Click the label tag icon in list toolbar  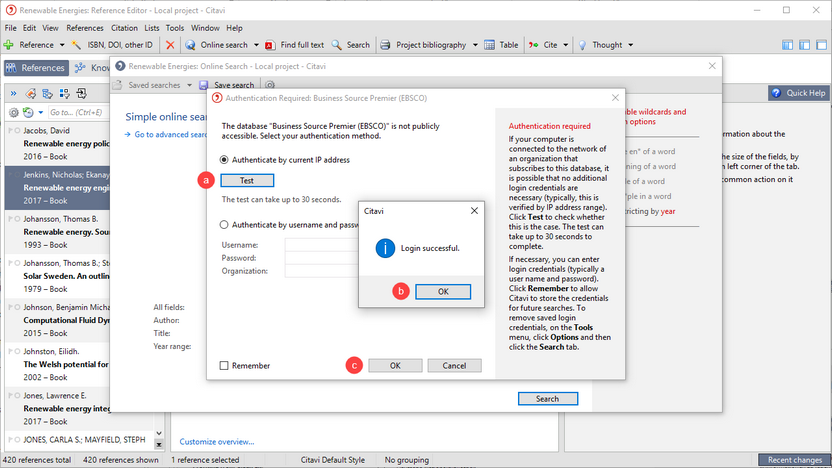tap(31, 93)
